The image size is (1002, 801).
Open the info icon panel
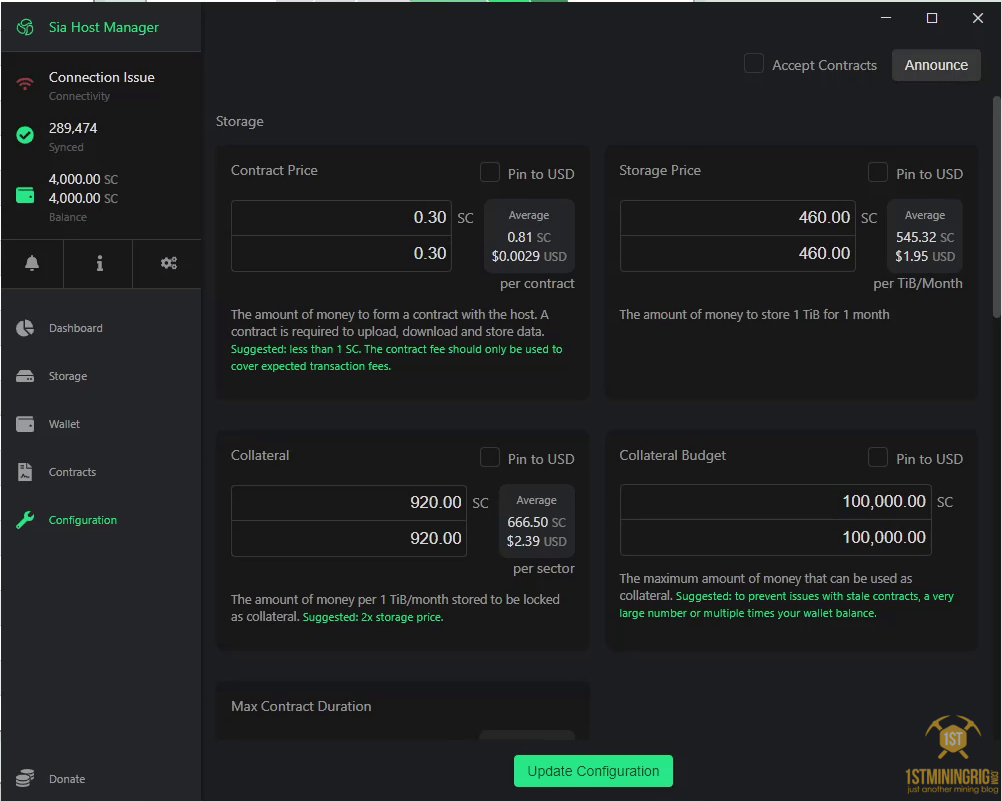(x=100, y=263)
